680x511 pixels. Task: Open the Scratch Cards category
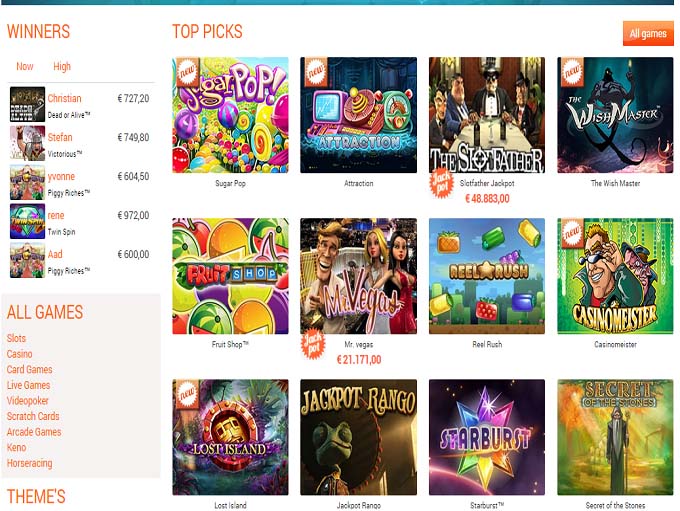tap(33, 416)
